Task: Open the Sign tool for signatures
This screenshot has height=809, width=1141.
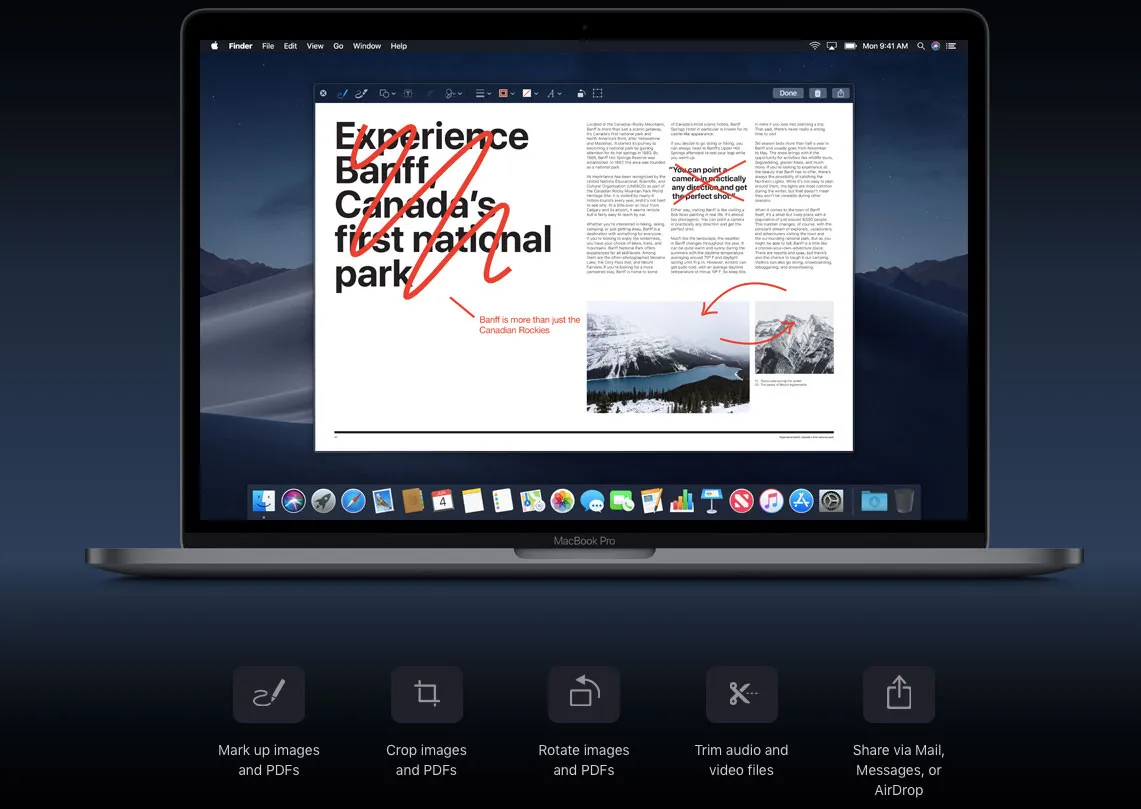Action: pyautogui.click(x=452, y=92)
